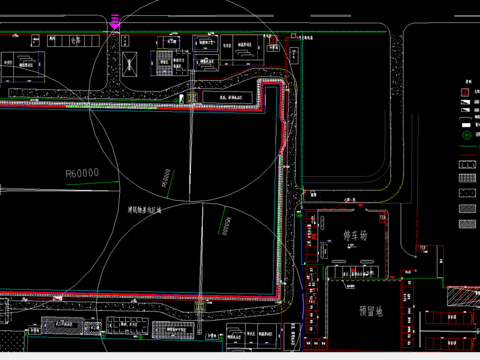
Task: Click the R60000 radius label
Action: pos(82,173)
